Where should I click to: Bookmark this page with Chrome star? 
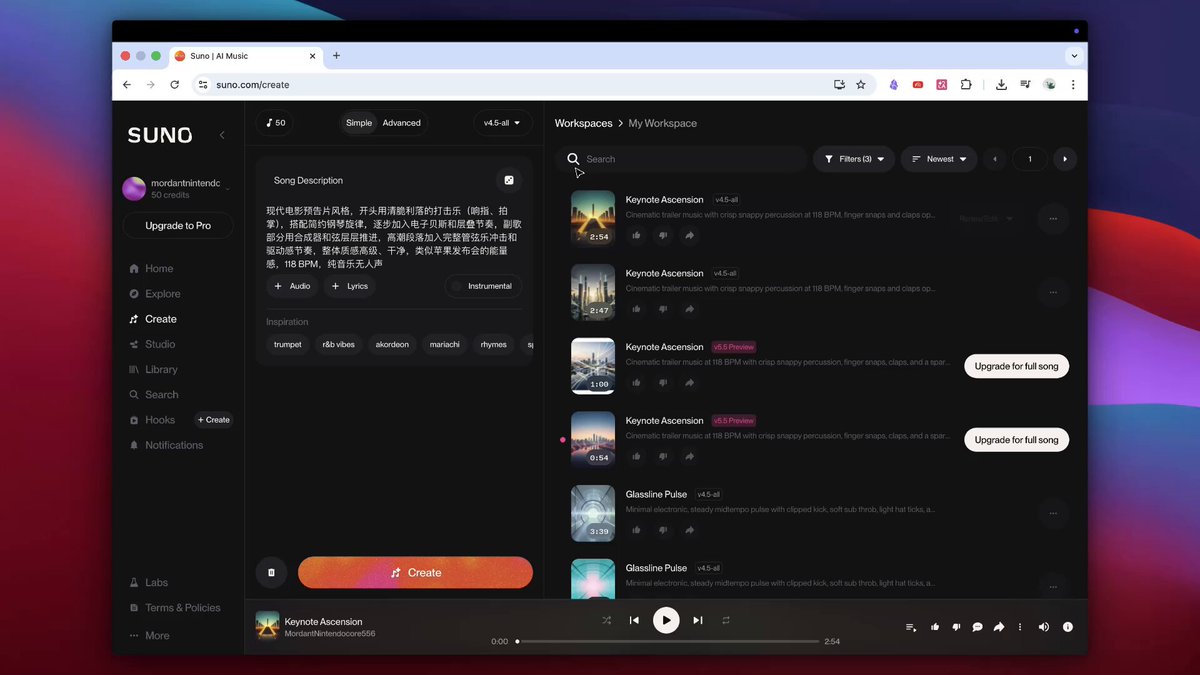pyautogui.click(x=861, y=85)
